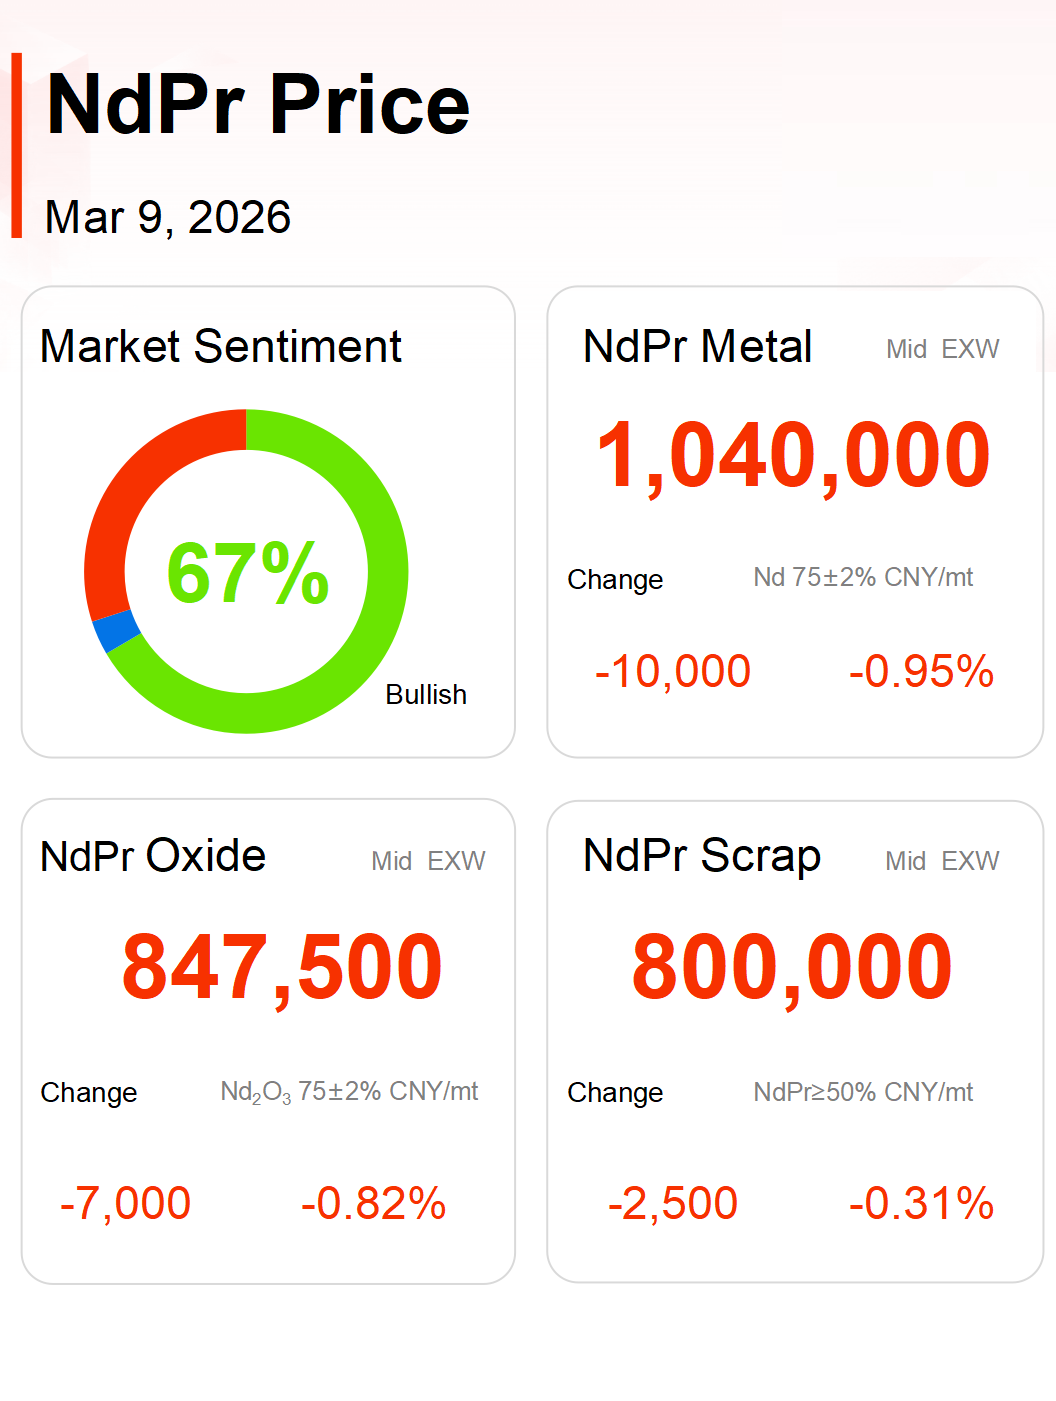This screenshot has height=1401, width=1056.
Task: Click the blue neutral donut segment
Action: 116,630
